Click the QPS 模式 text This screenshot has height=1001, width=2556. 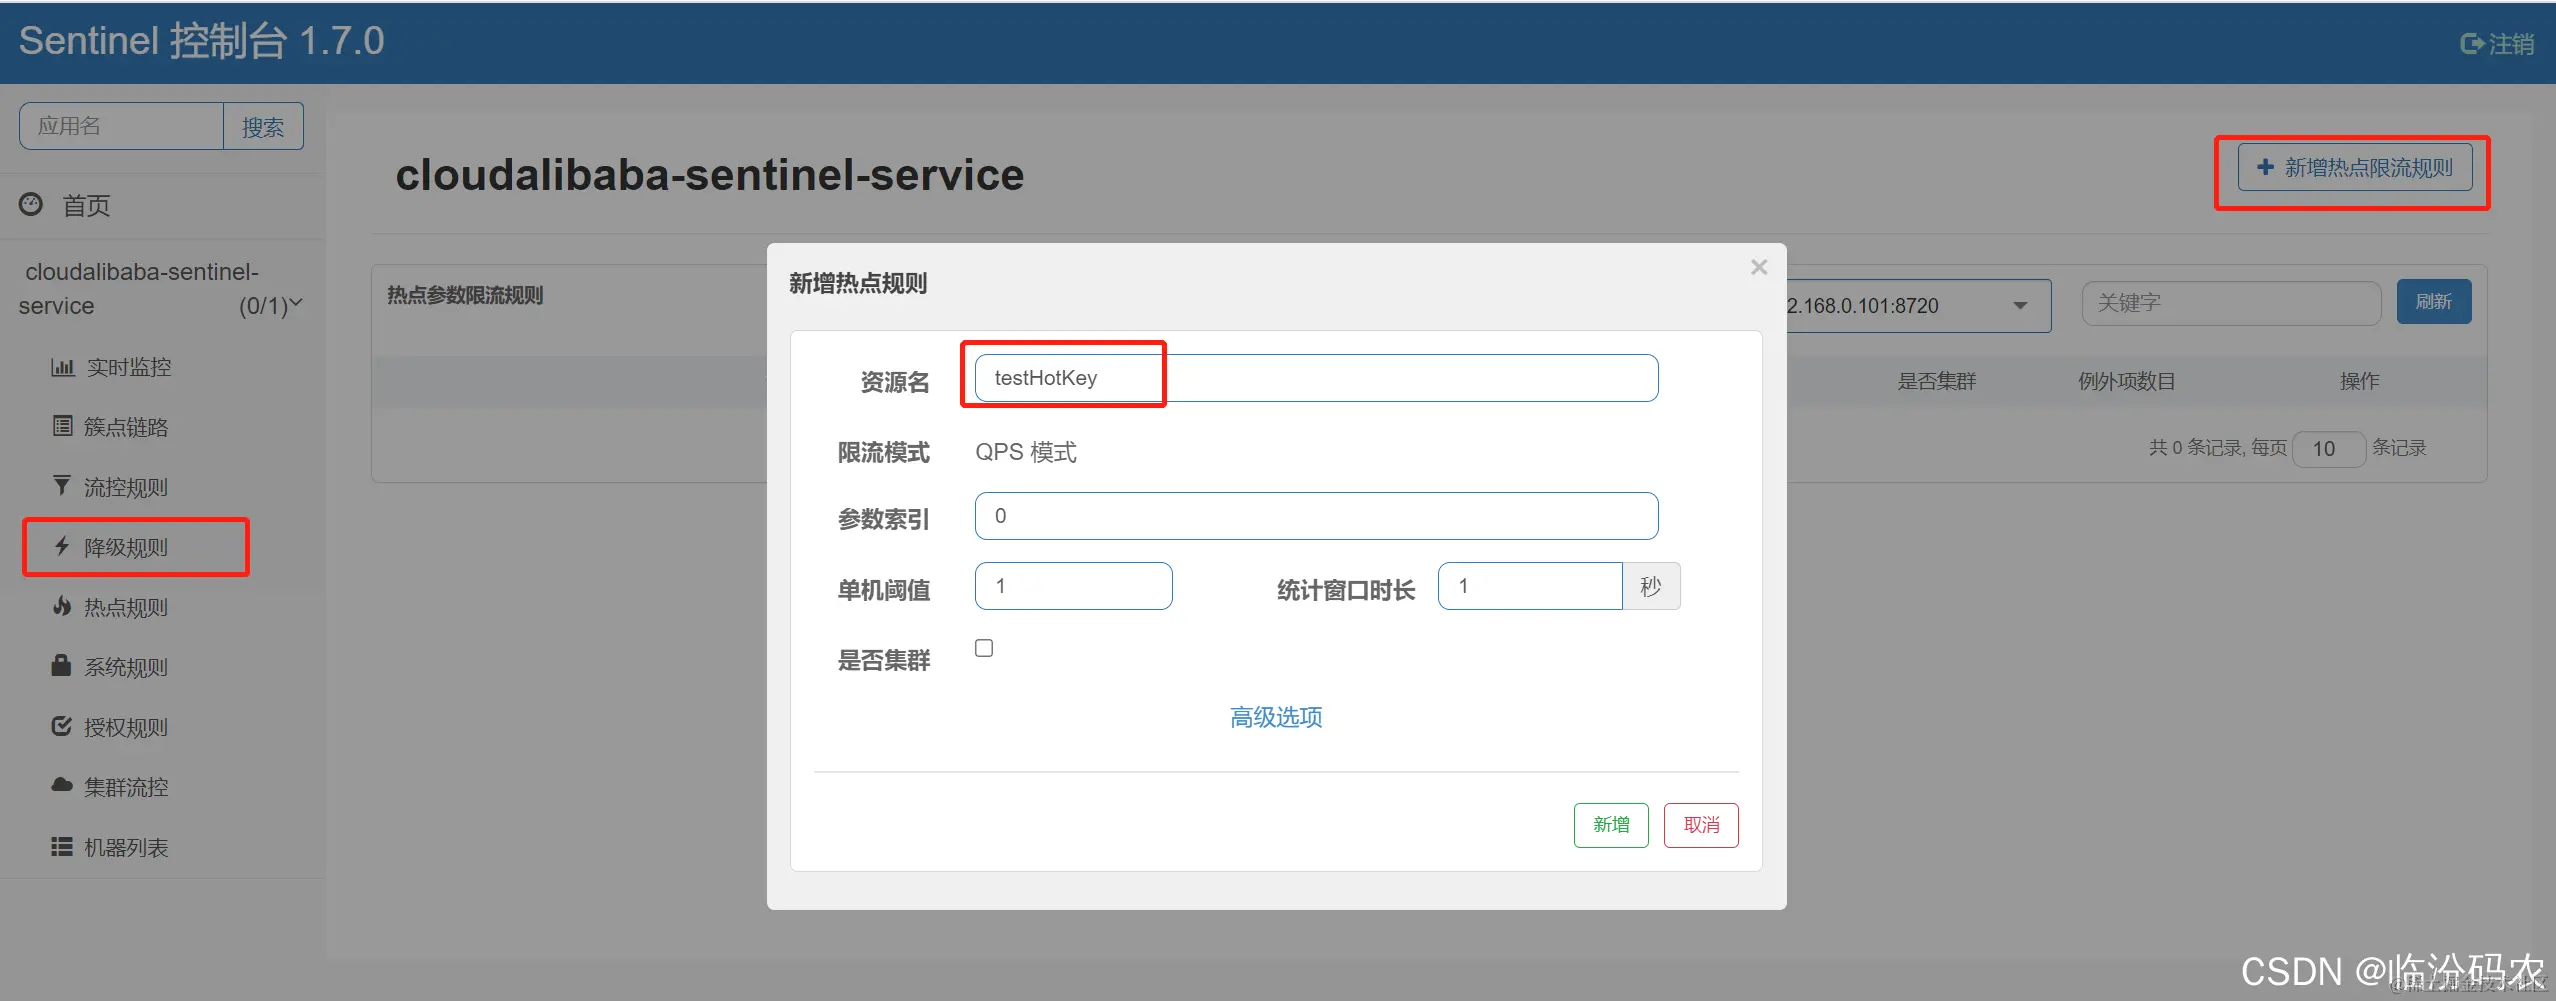coord(1026,452)
